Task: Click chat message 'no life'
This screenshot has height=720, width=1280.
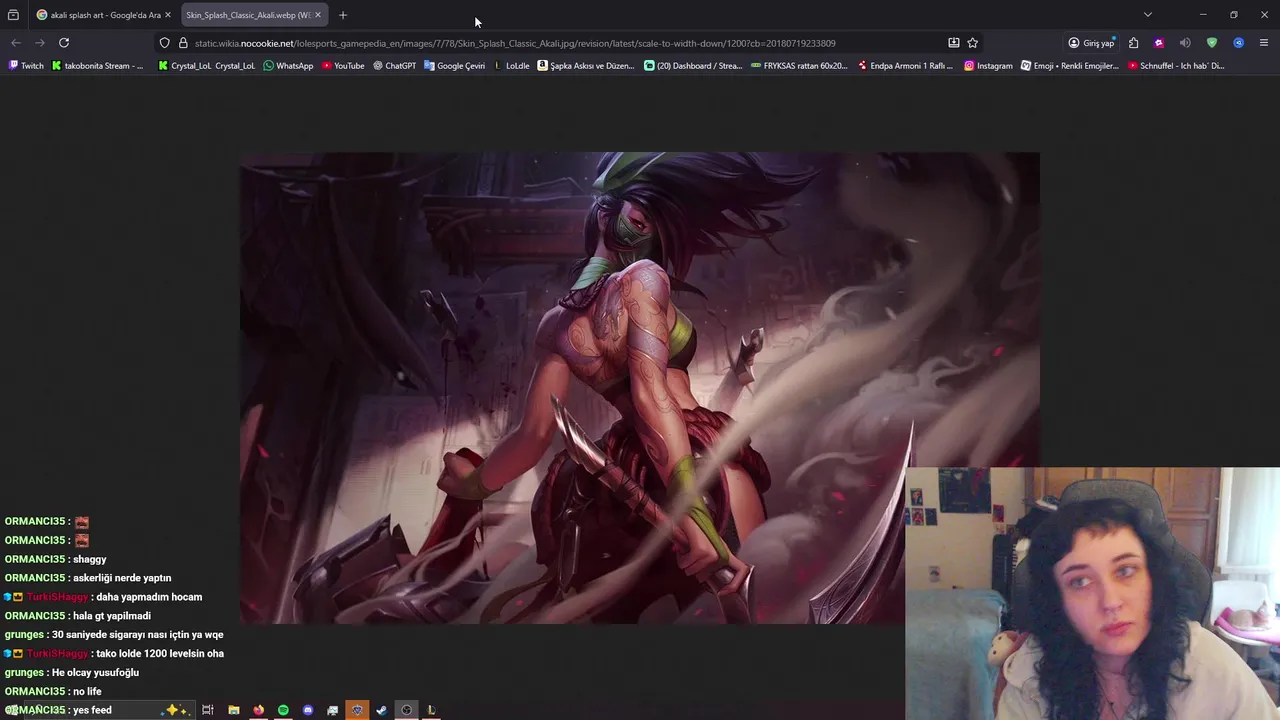Action: (87, 692)
